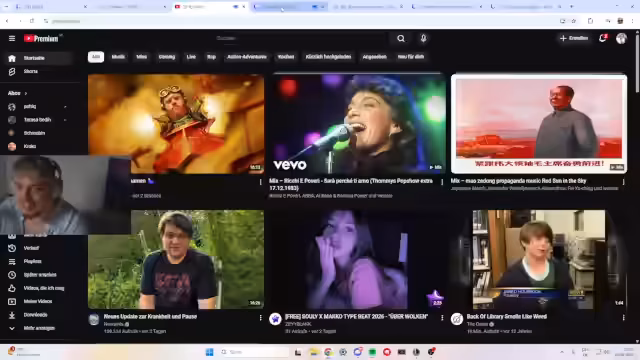The height and width of the screenshot is (360, 640).
Task: Expand Mehr anzeigen in sidebar
Action: click(x=39, y=328)
